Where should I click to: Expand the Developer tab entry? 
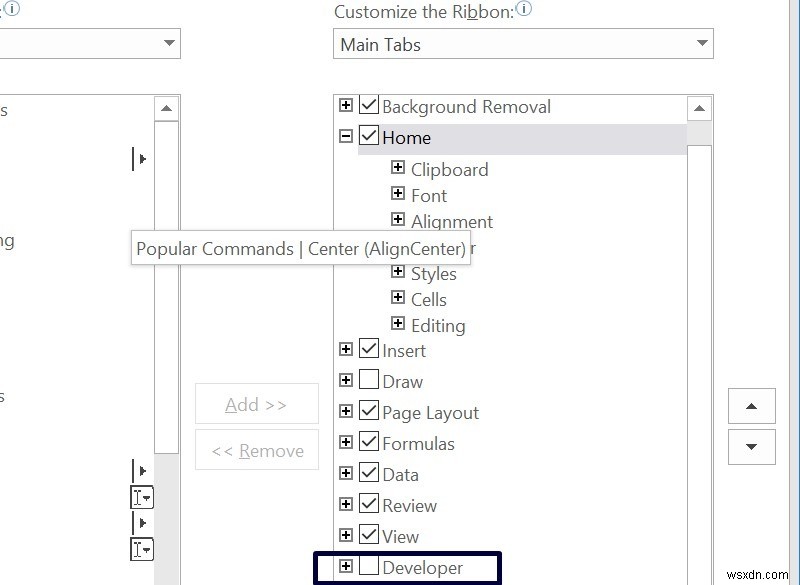[345, 567]
